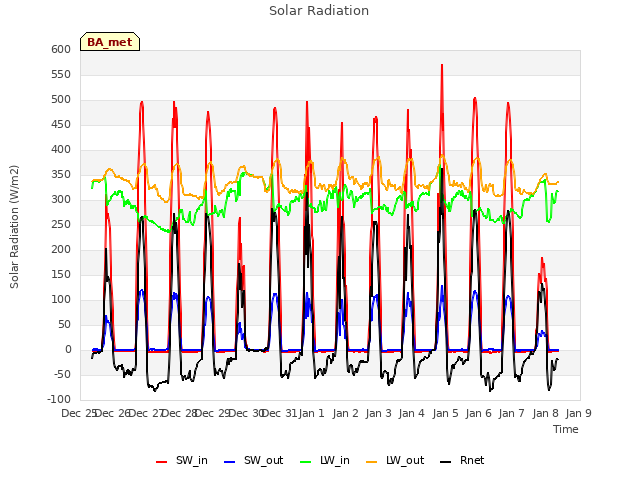Toggle the SW_out legend entry
Viewport: 640px width, 480px height.
point(253,460)
